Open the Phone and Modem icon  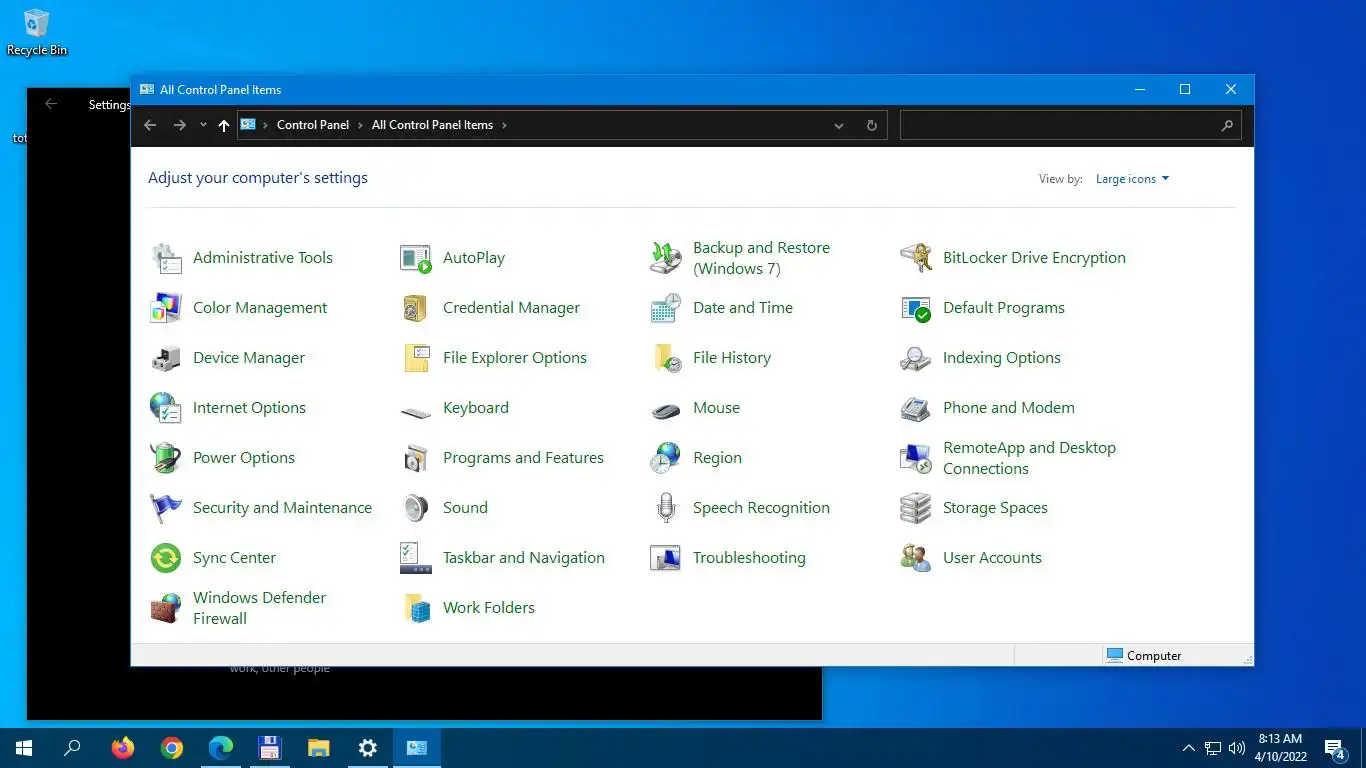[x=916, y=408]
